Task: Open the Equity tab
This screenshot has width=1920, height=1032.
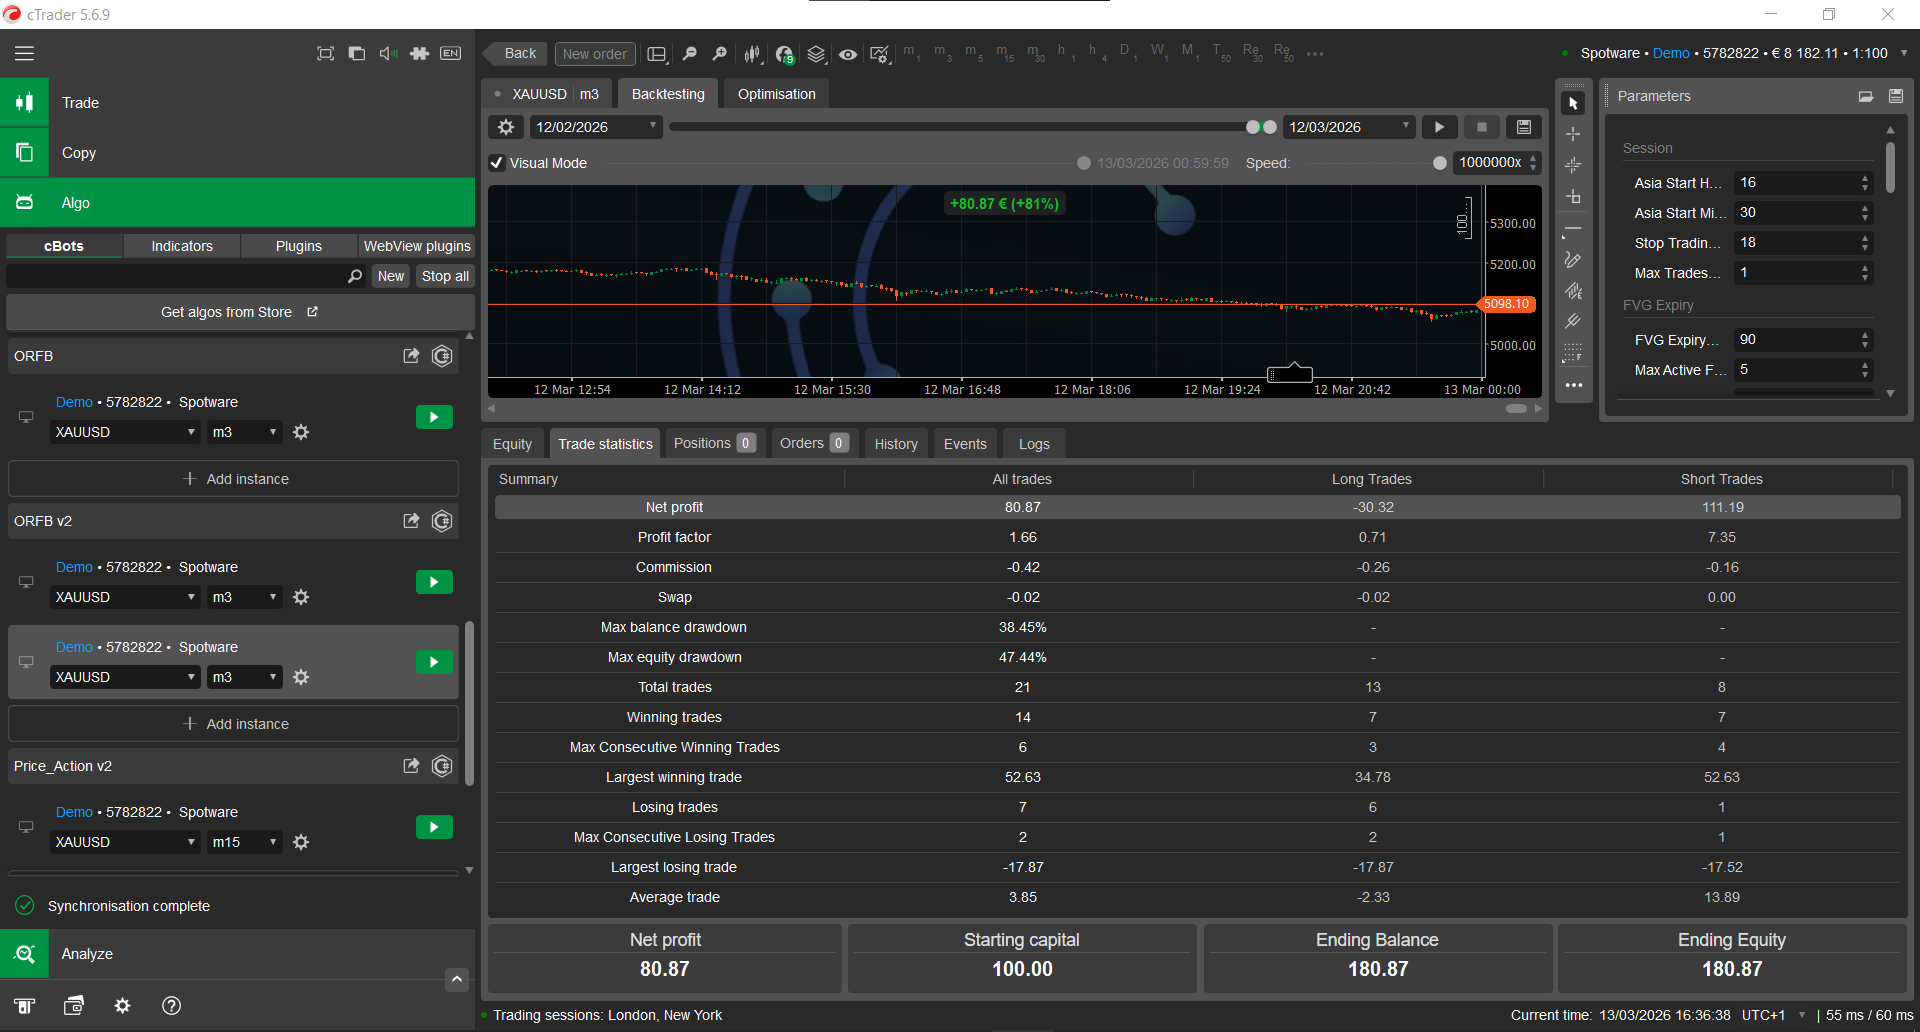Action: 512,444
